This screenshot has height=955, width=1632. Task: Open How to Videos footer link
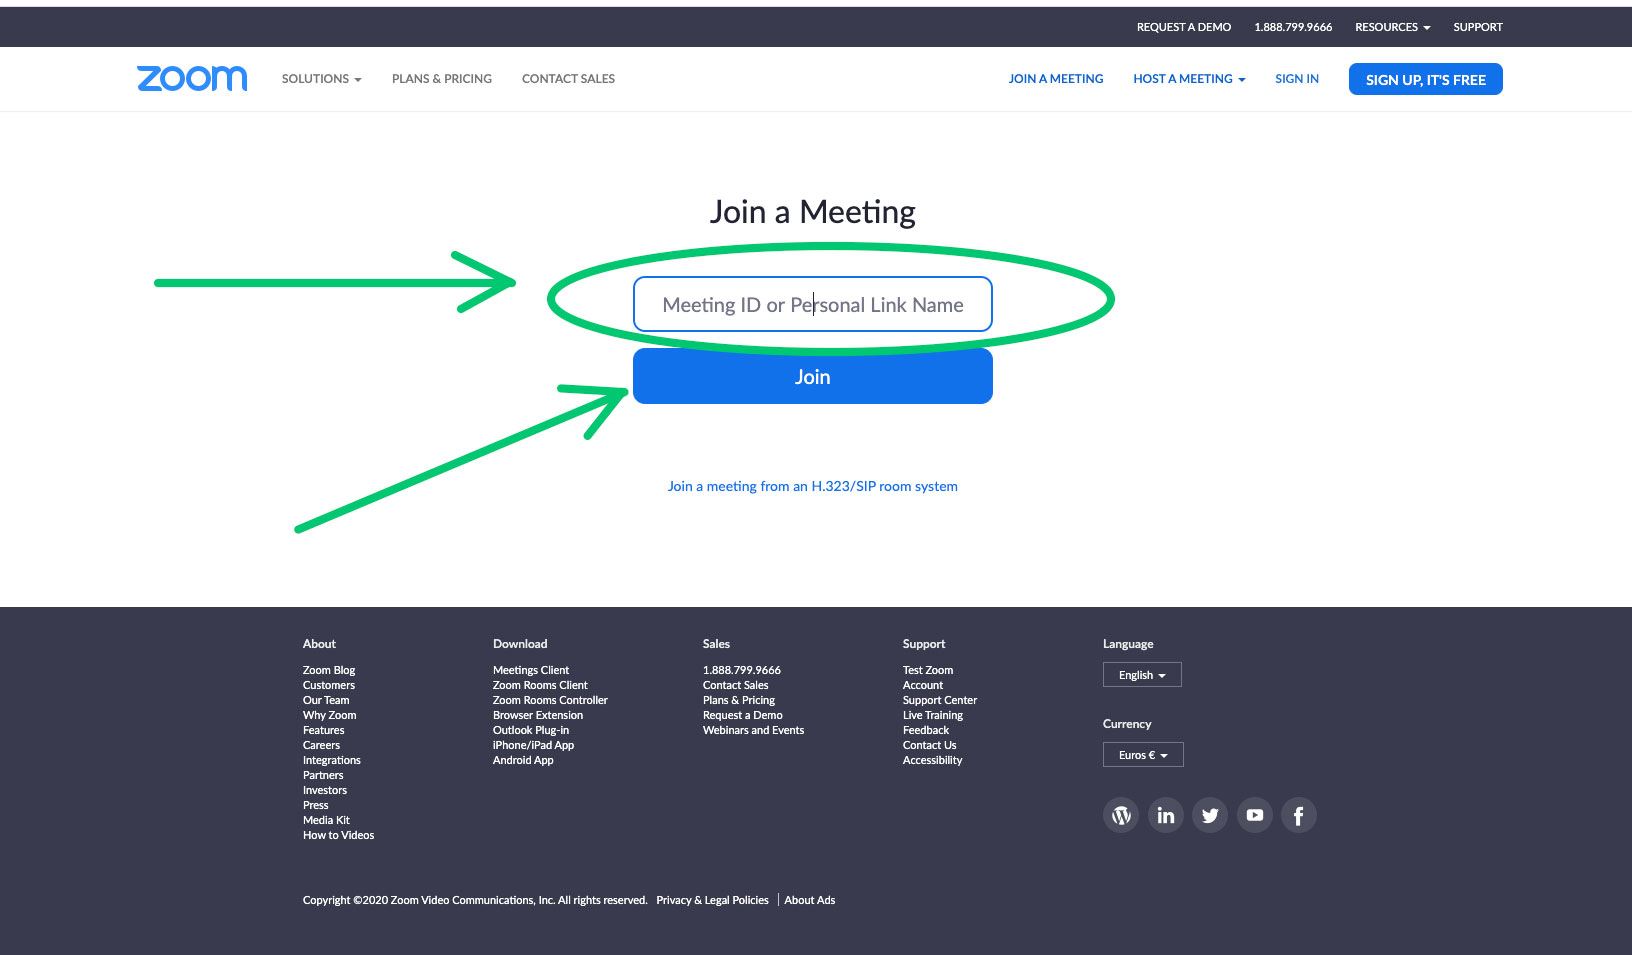pyautogui.click(x=339, y=835)
